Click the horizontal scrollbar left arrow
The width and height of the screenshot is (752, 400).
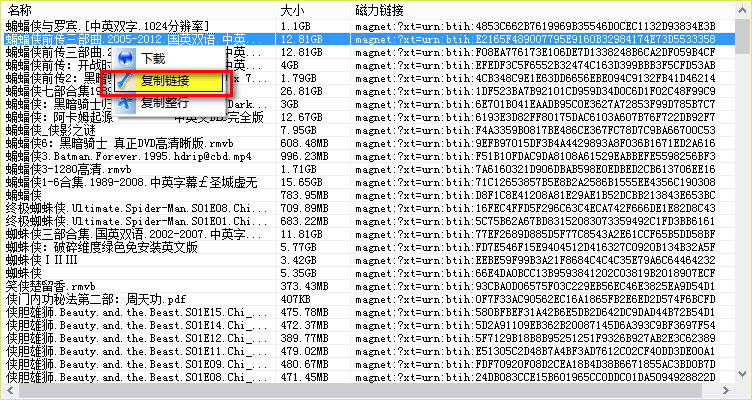(9, 390)
